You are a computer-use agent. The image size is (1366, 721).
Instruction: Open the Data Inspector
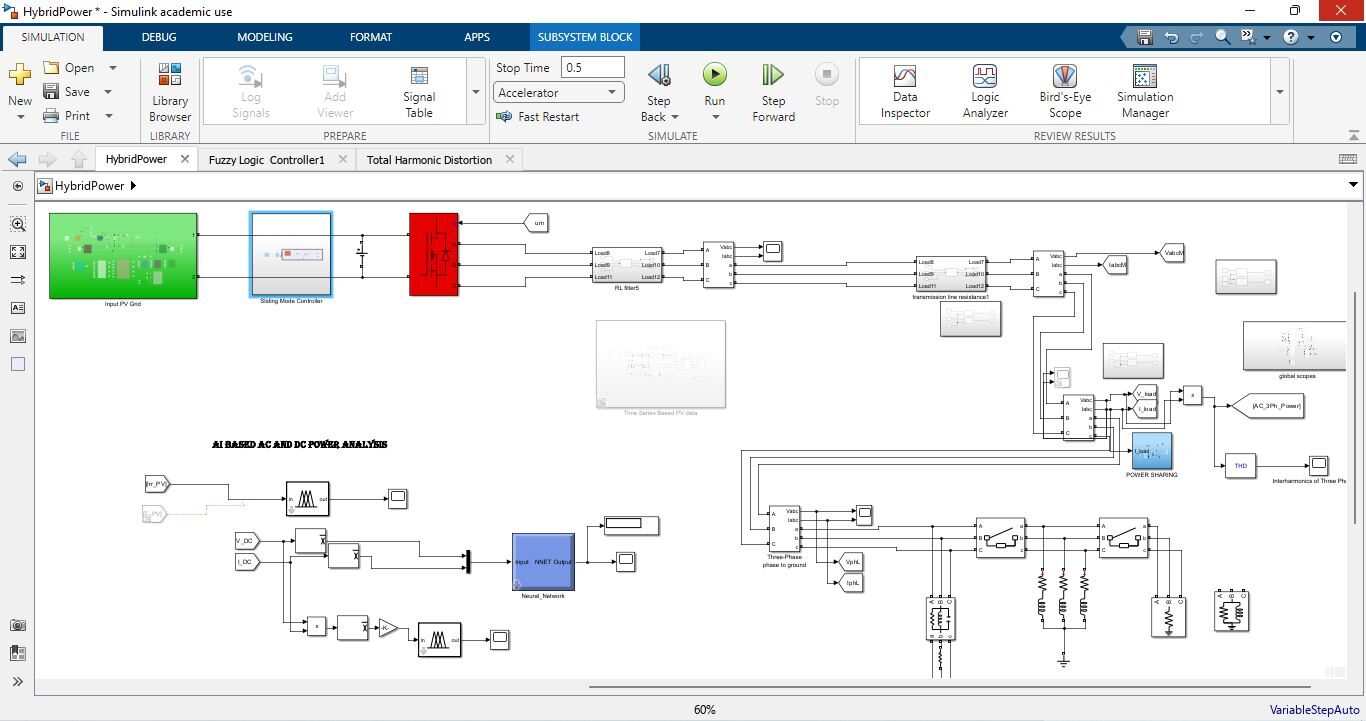(904, 92)
